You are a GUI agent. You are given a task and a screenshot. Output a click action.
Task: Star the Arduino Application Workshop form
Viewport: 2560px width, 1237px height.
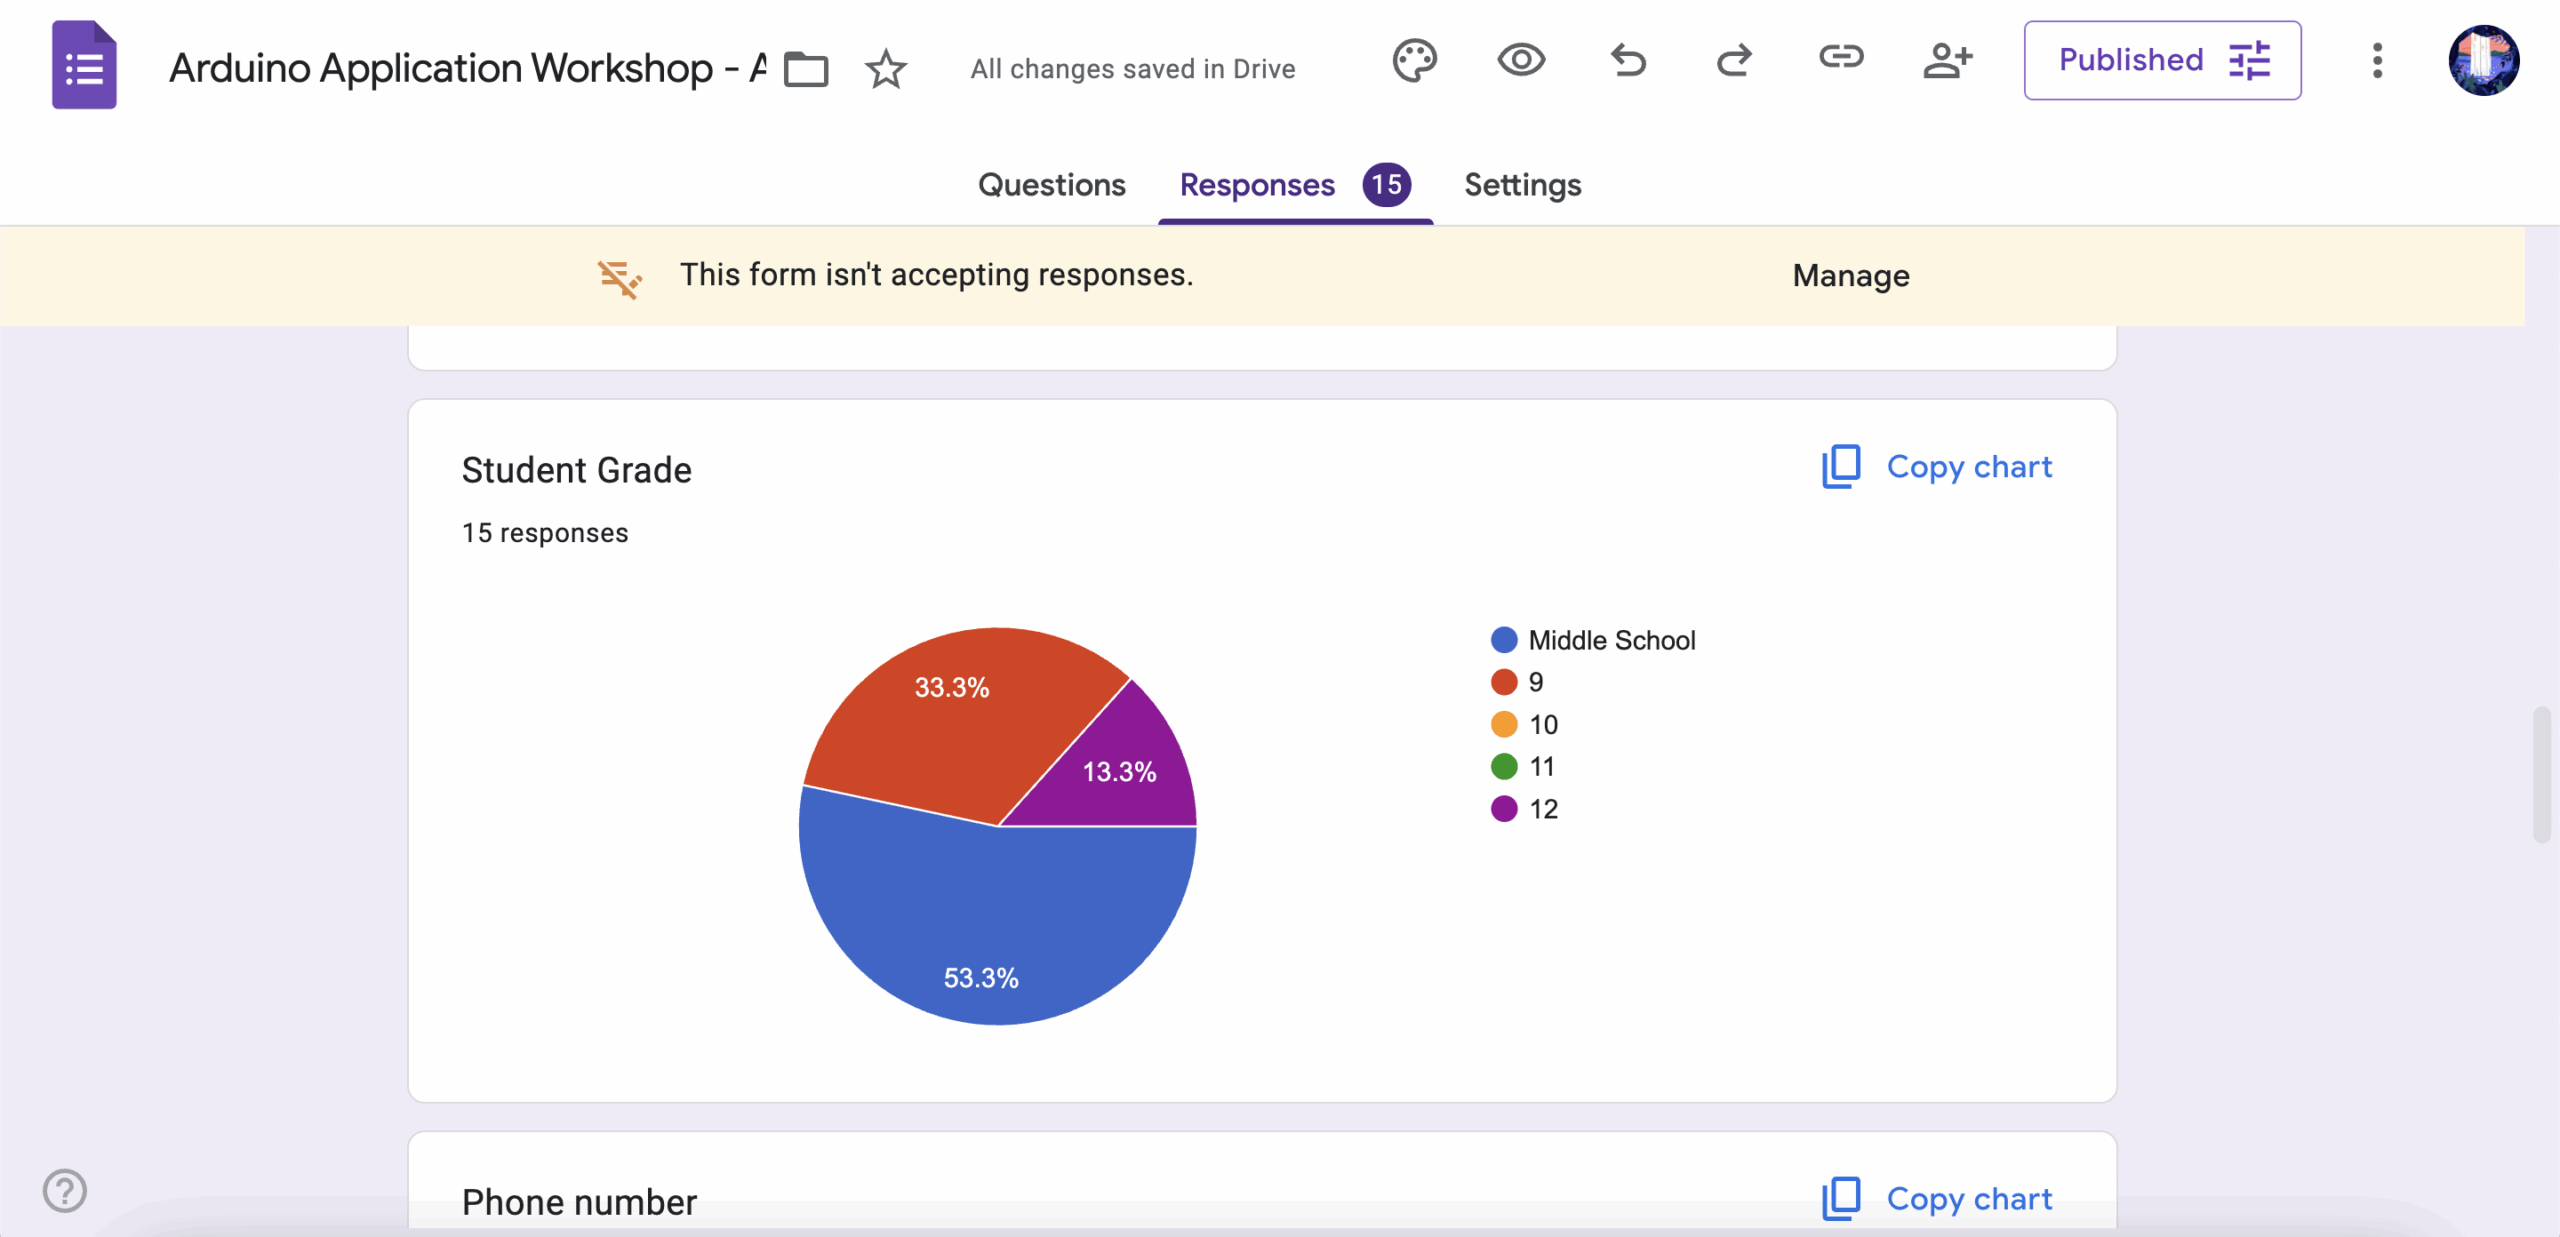tap(886, 69)
